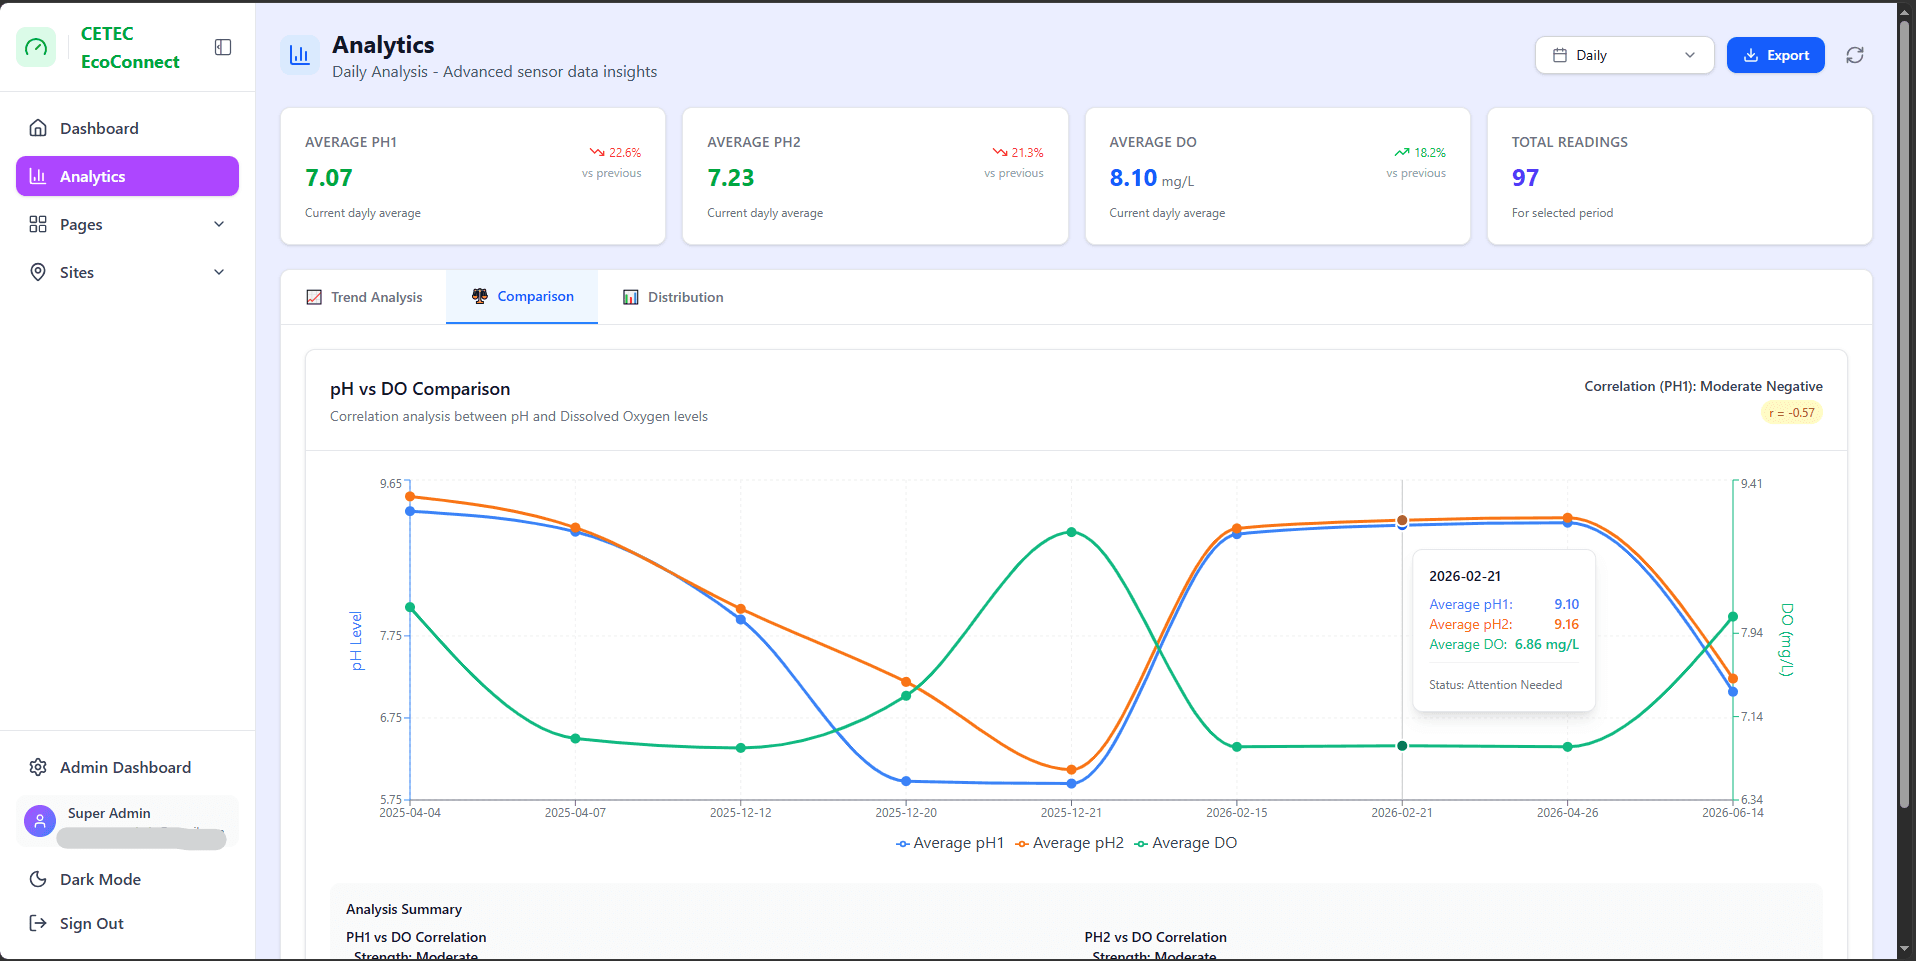
Task: Switch to the Trend Analysis tab
Action: 364,297
